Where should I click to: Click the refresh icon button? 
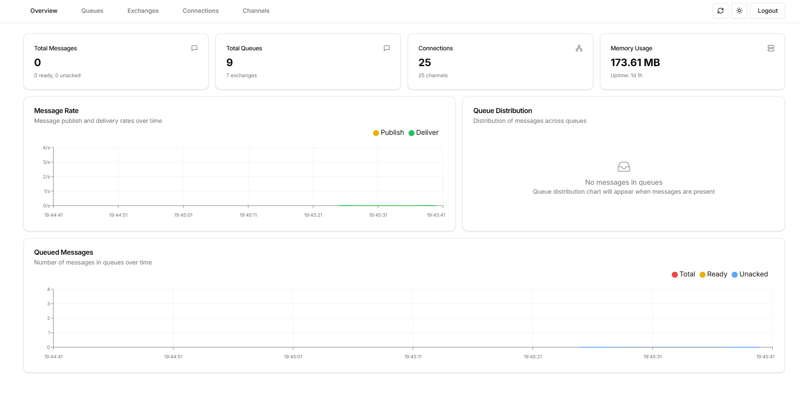click(x=720, y=11)
